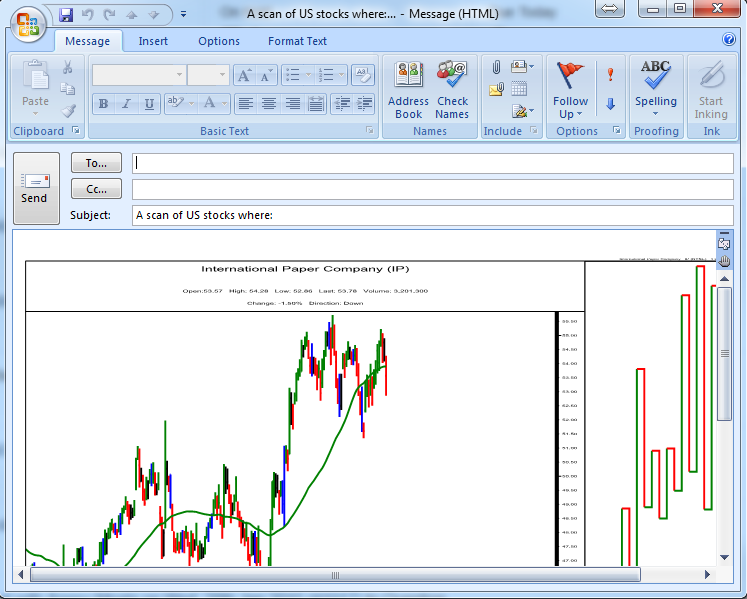747x599 pixels.
Task: Toggle Italic formatting
Action: coord(126,104)
